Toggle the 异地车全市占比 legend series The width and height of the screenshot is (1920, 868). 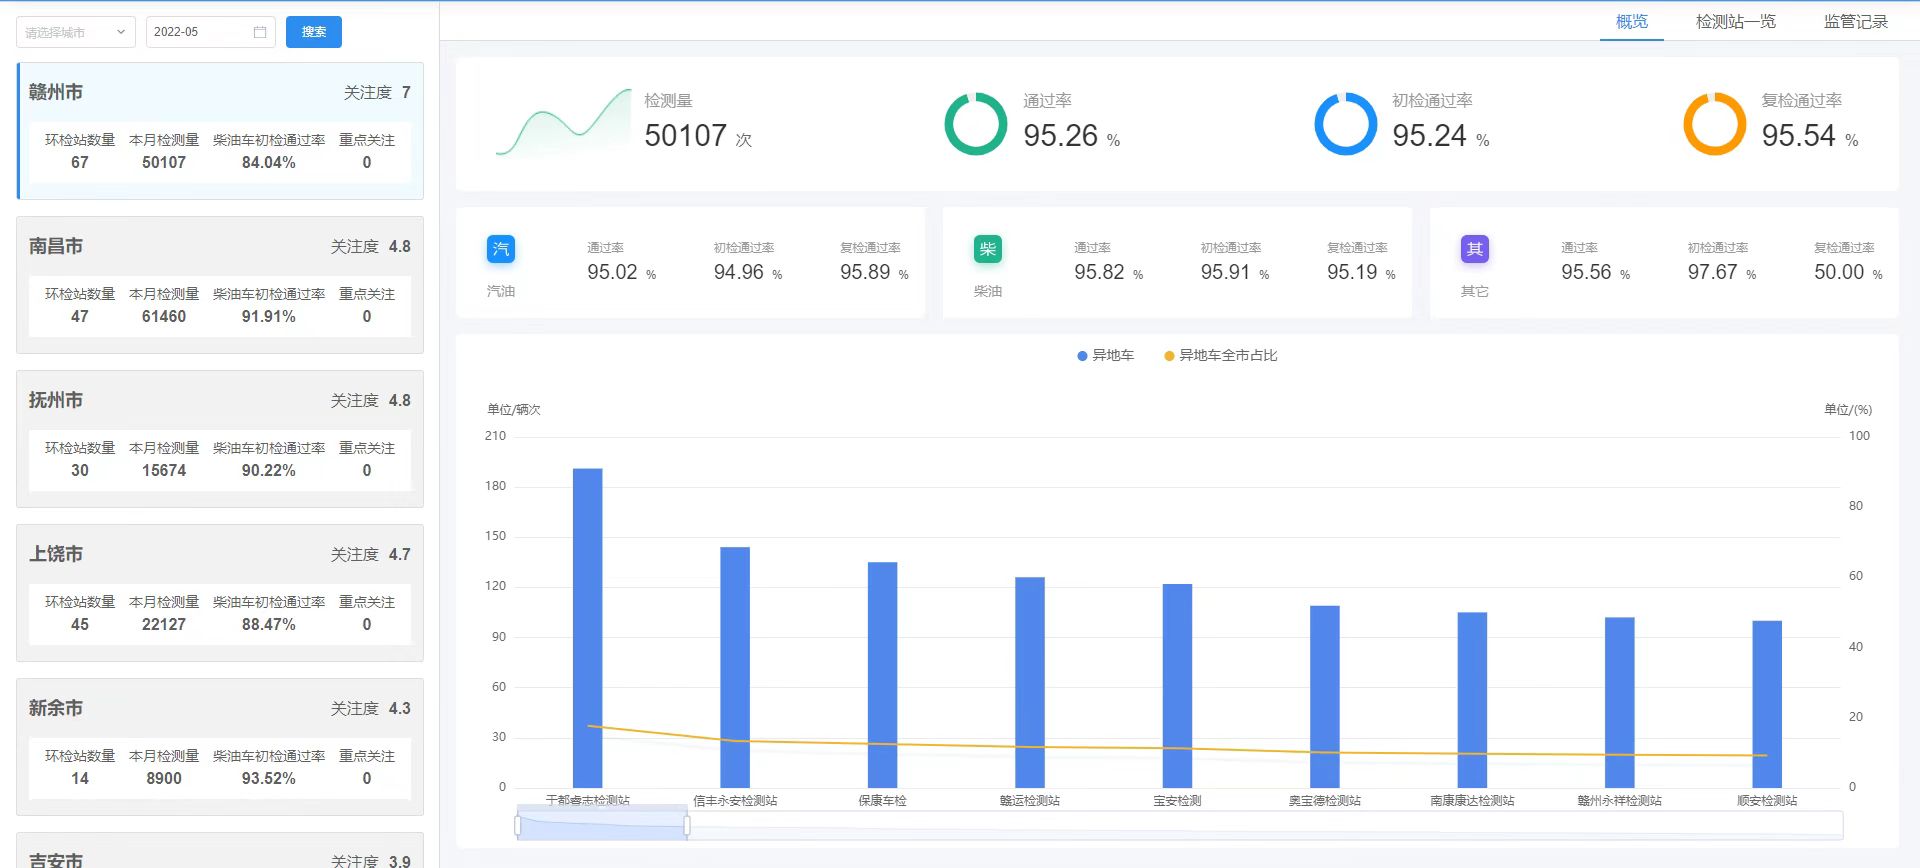[1220, 355]
